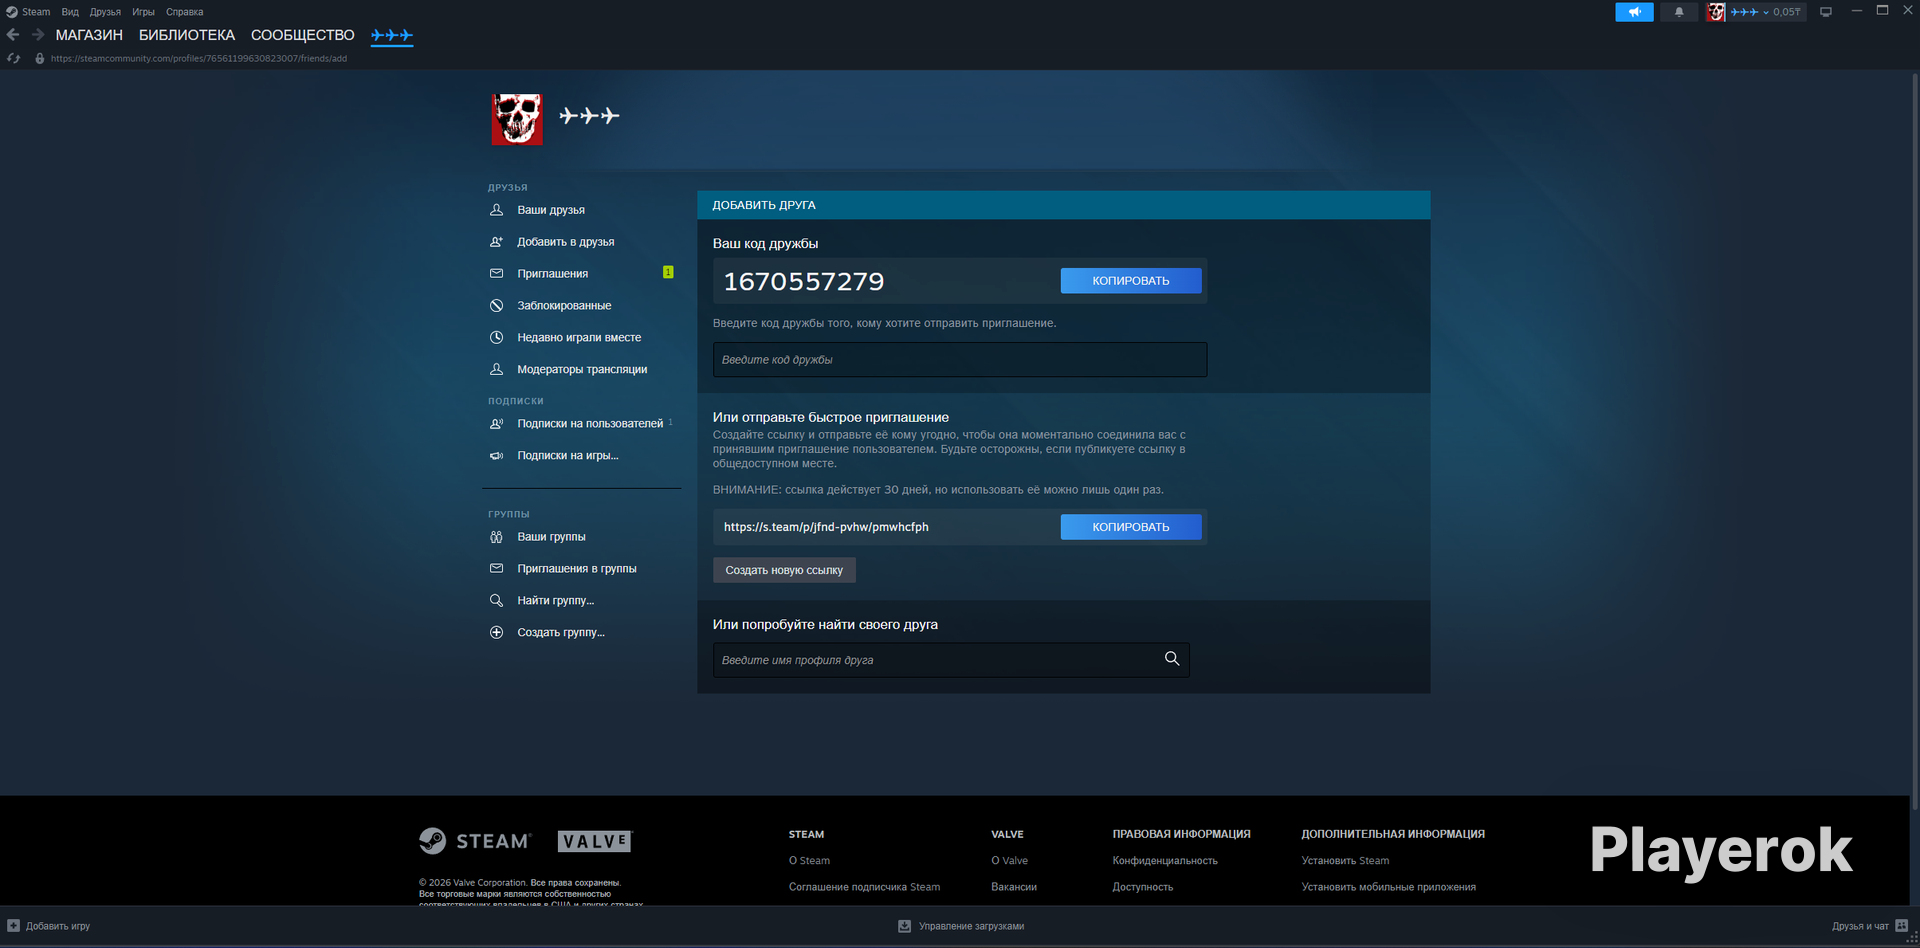This screenshot has width=1920, height=948.
Task: Focus the Введите код дружбы field
Action: click(x=960, y=360)
